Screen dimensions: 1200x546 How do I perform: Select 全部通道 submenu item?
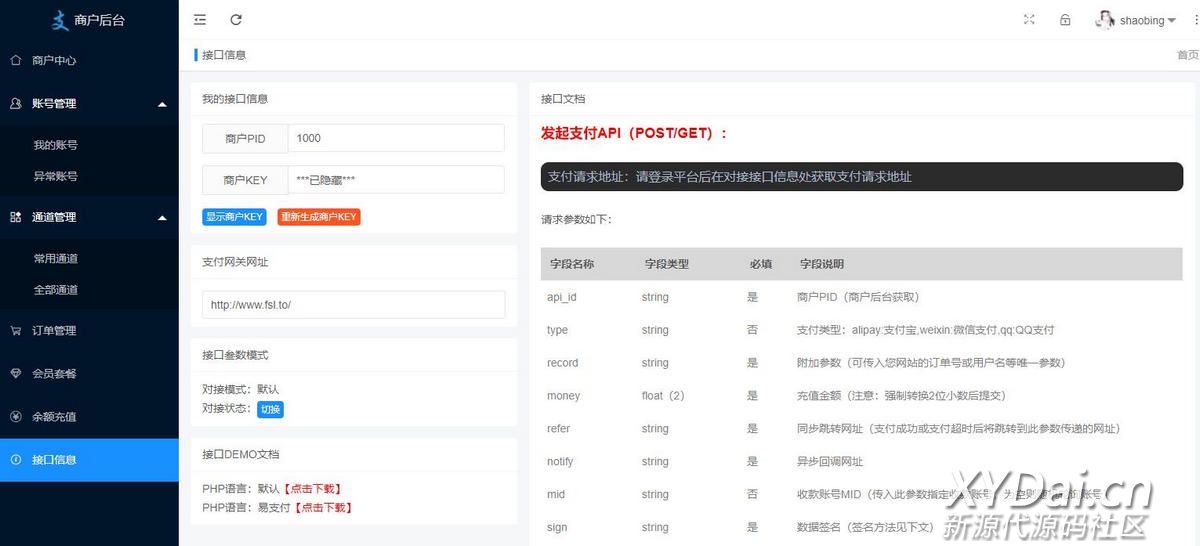coord(55,290)
